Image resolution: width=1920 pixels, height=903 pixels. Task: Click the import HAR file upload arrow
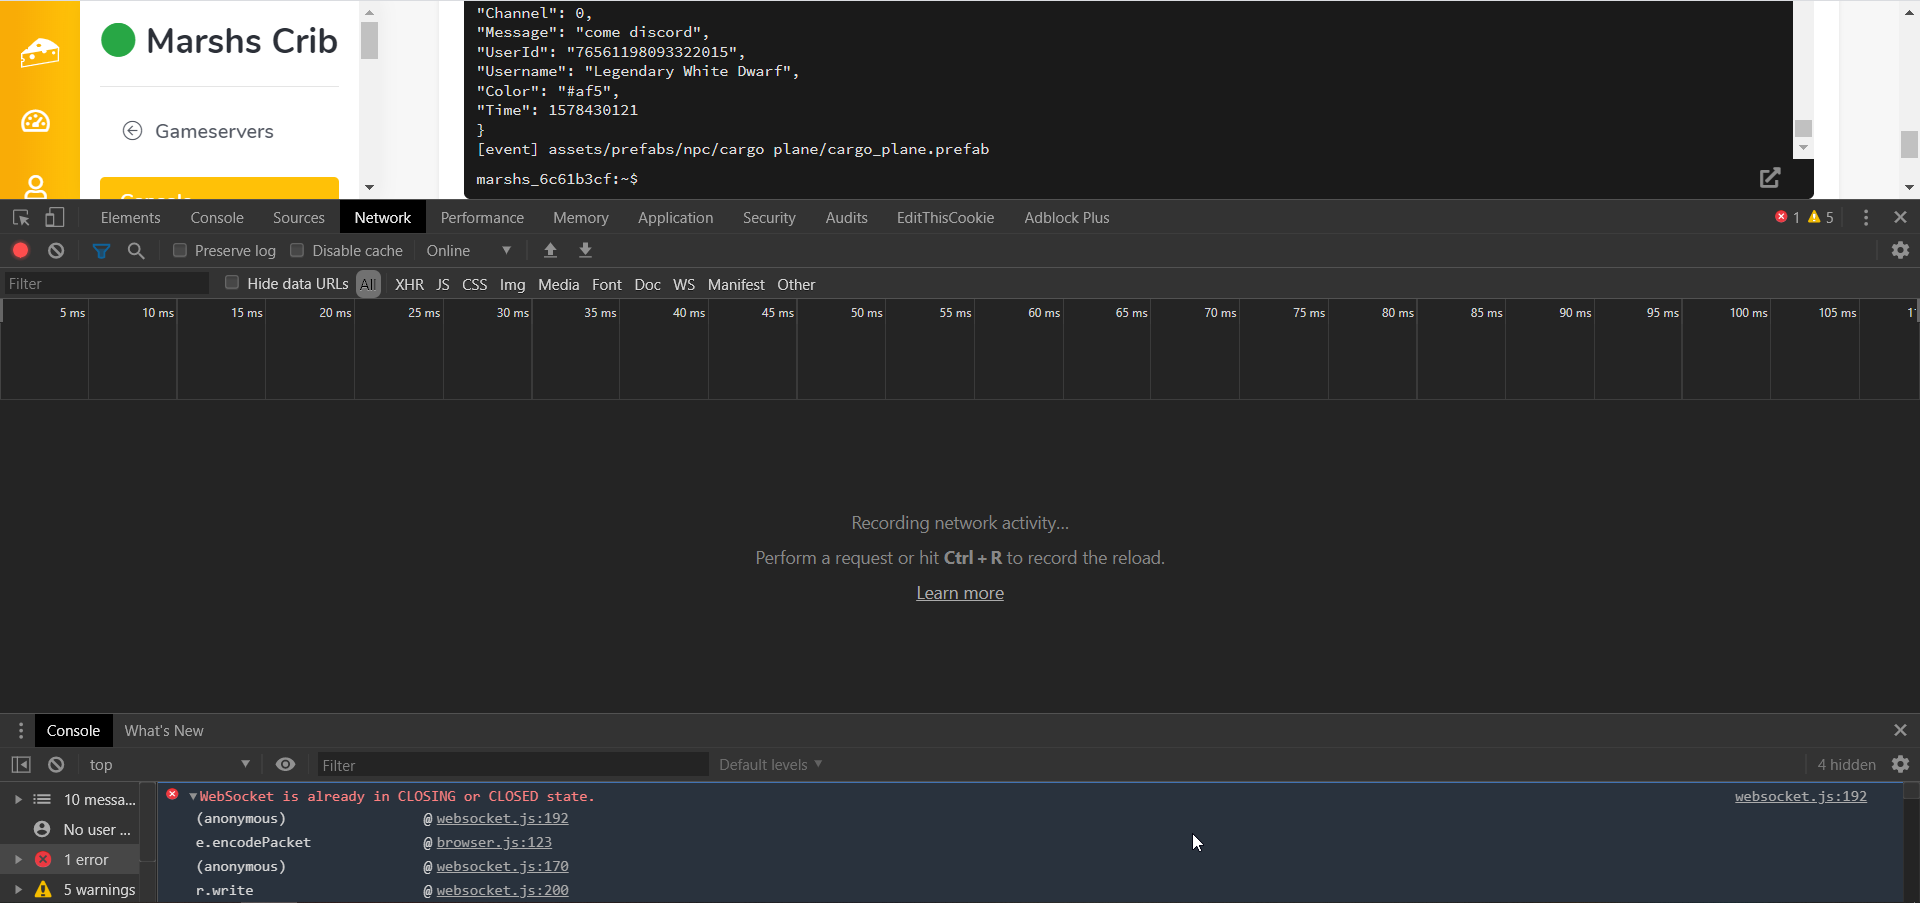coord(550,251)
